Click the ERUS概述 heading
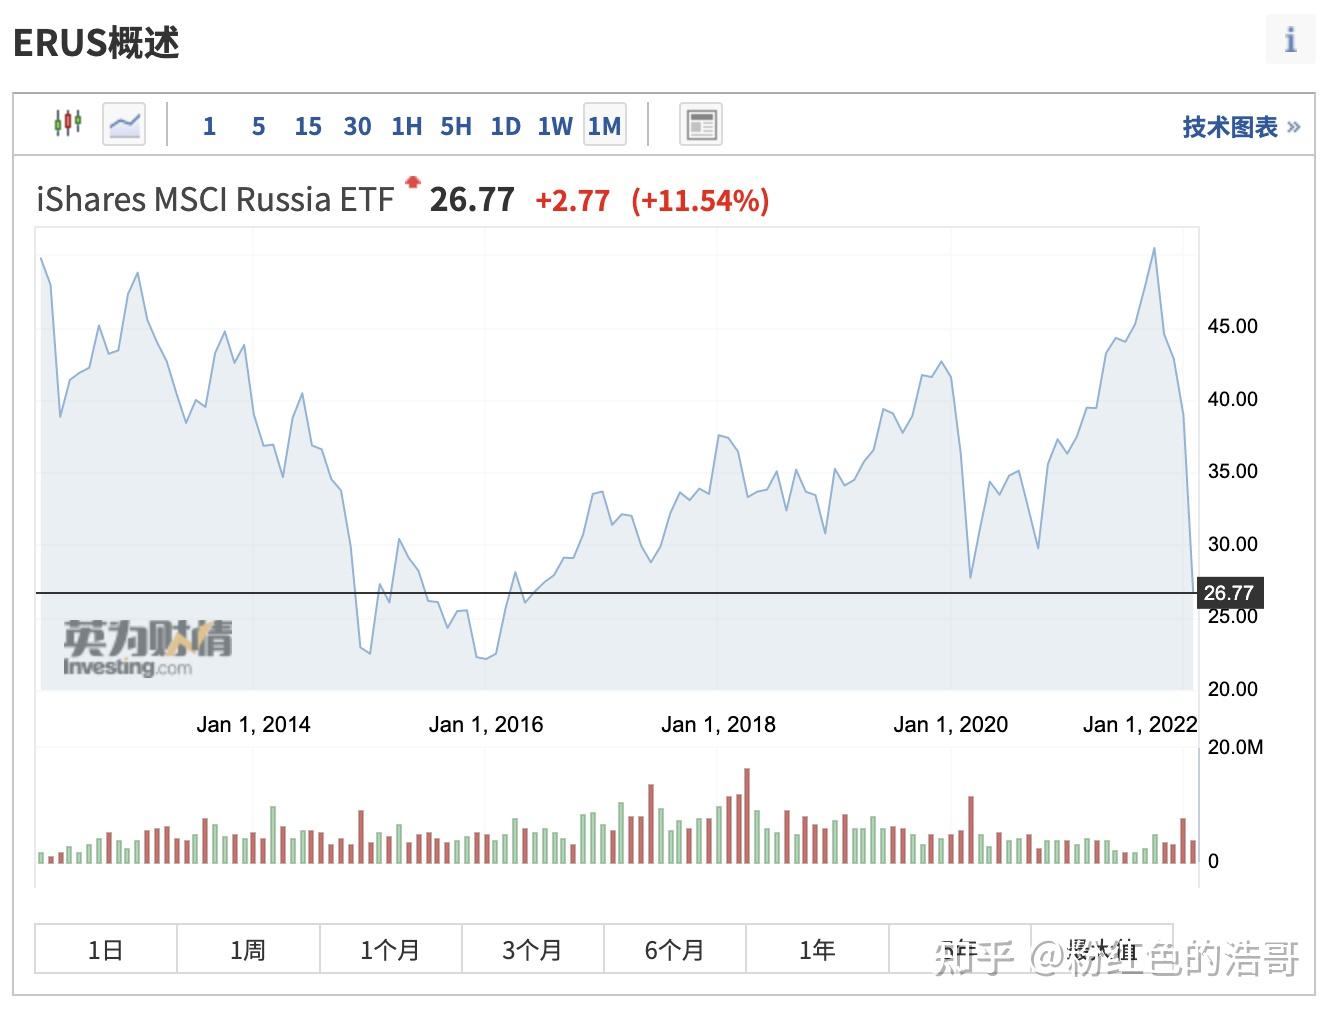Image resolution: width=1334 pixels, height=1014 pixels. click(96, 43)
